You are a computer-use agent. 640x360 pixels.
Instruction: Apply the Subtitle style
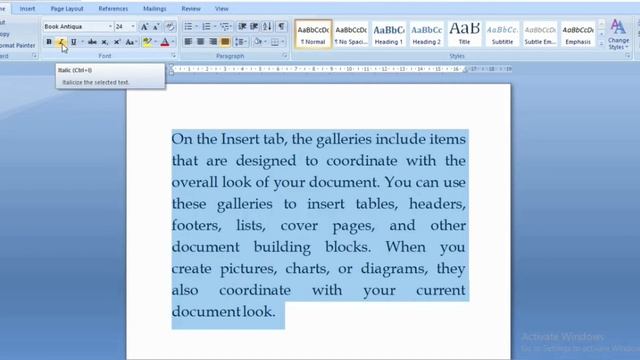(502, 34)
